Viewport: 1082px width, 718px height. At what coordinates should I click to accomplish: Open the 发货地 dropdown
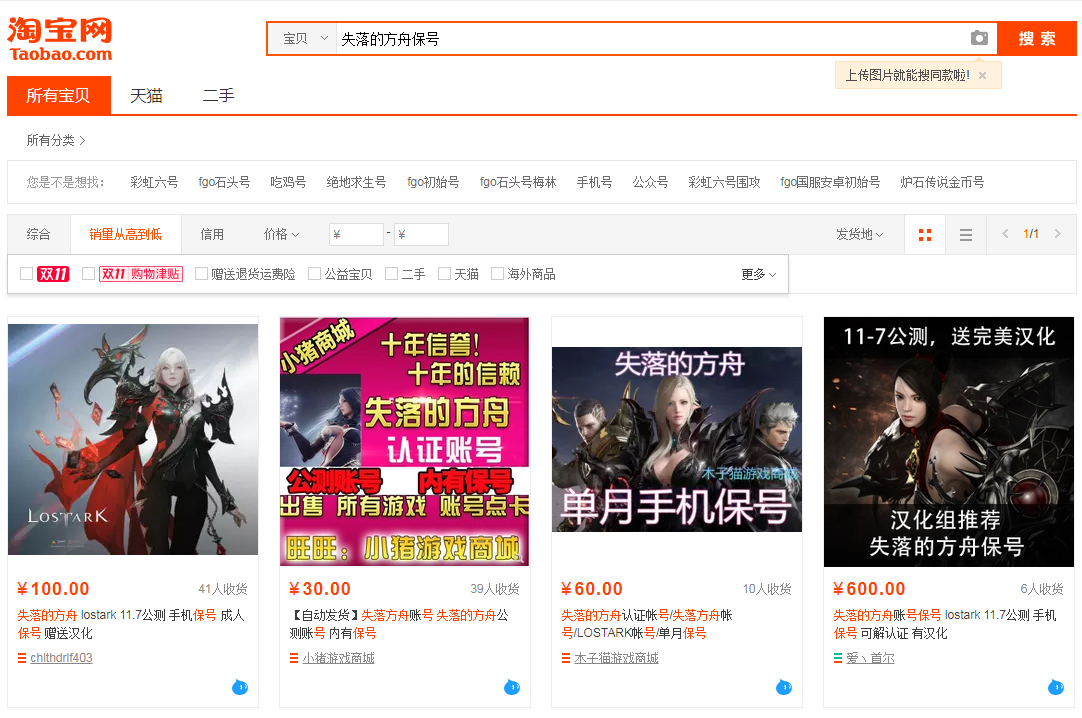tap(859, 235)
